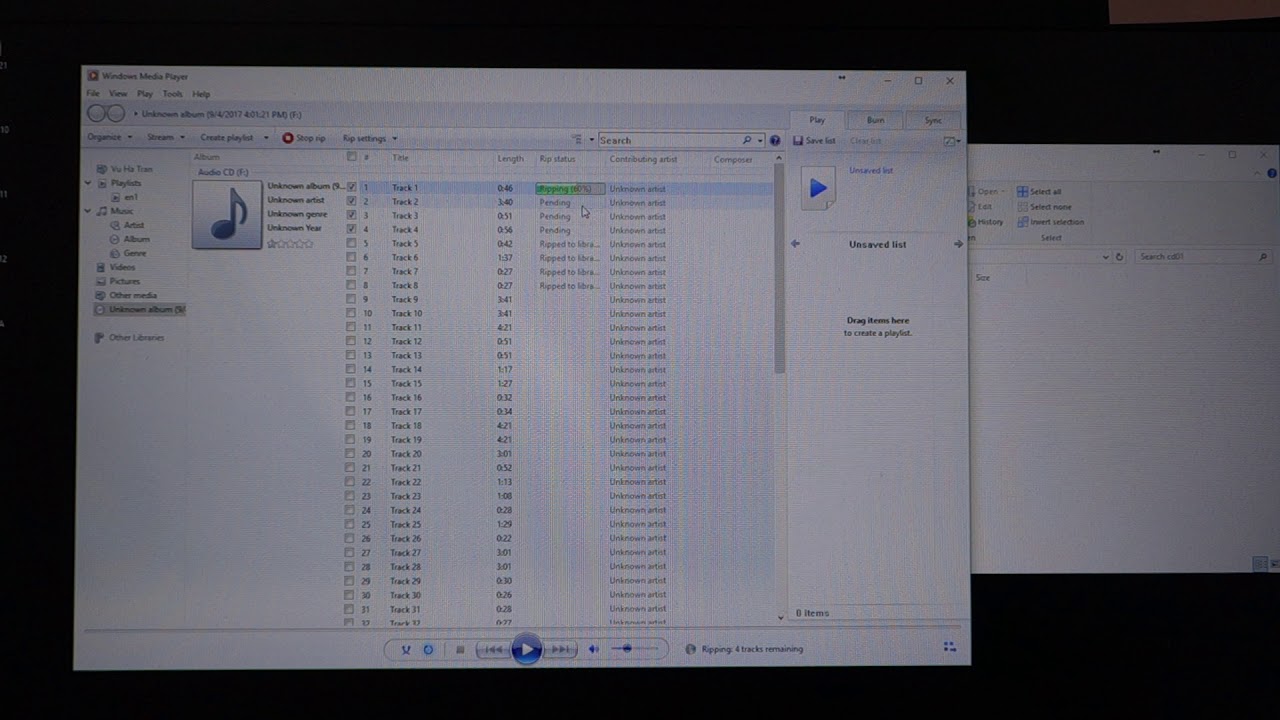
Task: Click the Back navigation circle button
Action: tap(97, 114)
